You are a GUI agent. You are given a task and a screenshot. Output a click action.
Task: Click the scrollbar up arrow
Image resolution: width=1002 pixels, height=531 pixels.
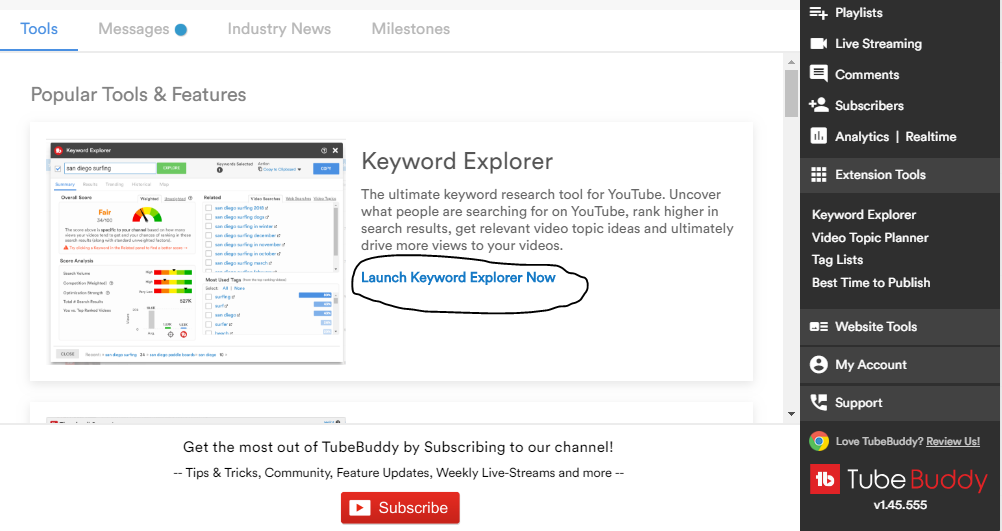[791, 62]
